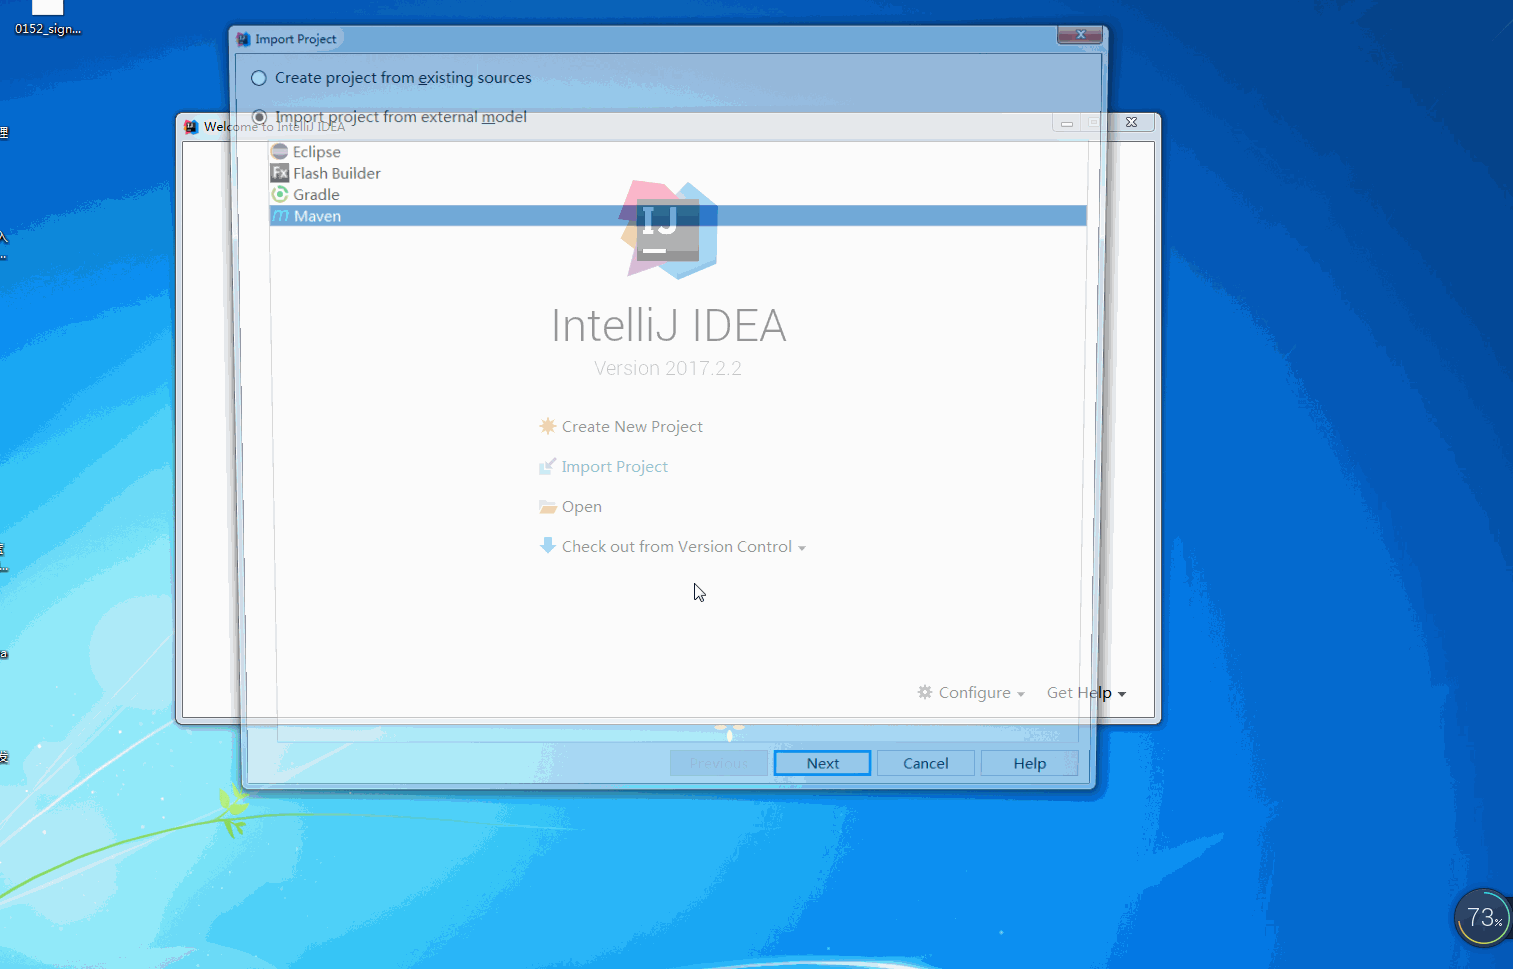Click the Create New Project star icon

547,426
